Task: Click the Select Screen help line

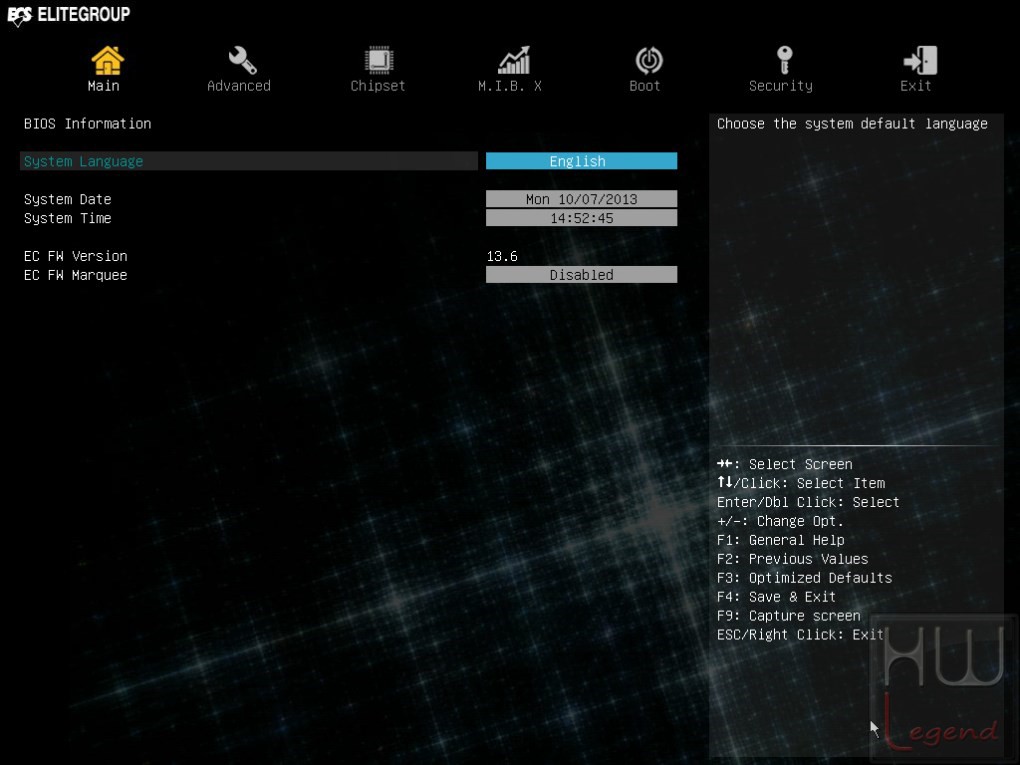Action: point(785,464)
